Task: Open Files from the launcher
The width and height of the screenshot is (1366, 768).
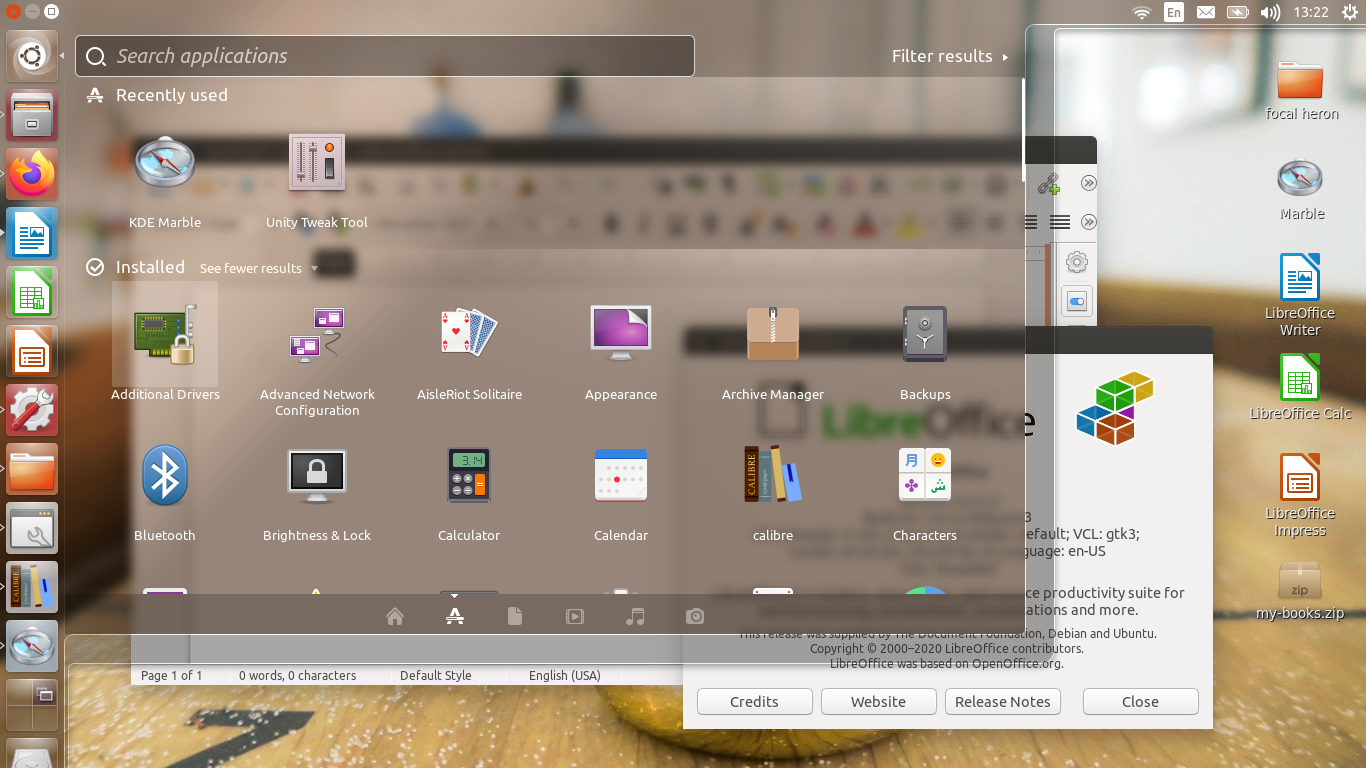Action: 33,114
